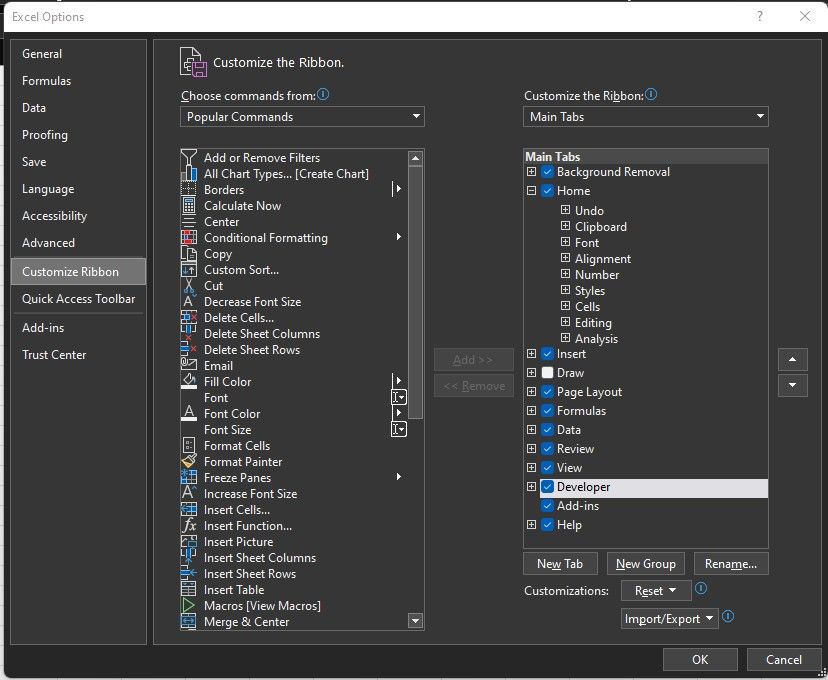The width and height of the screenshot is (828, 680).
Task: Click the Copy command icon
Action: (189, 253)
